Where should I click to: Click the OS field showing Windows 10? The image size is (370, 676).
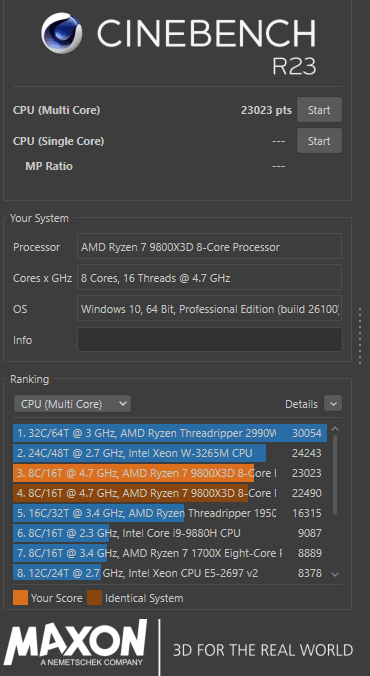(x=210, y=309)
